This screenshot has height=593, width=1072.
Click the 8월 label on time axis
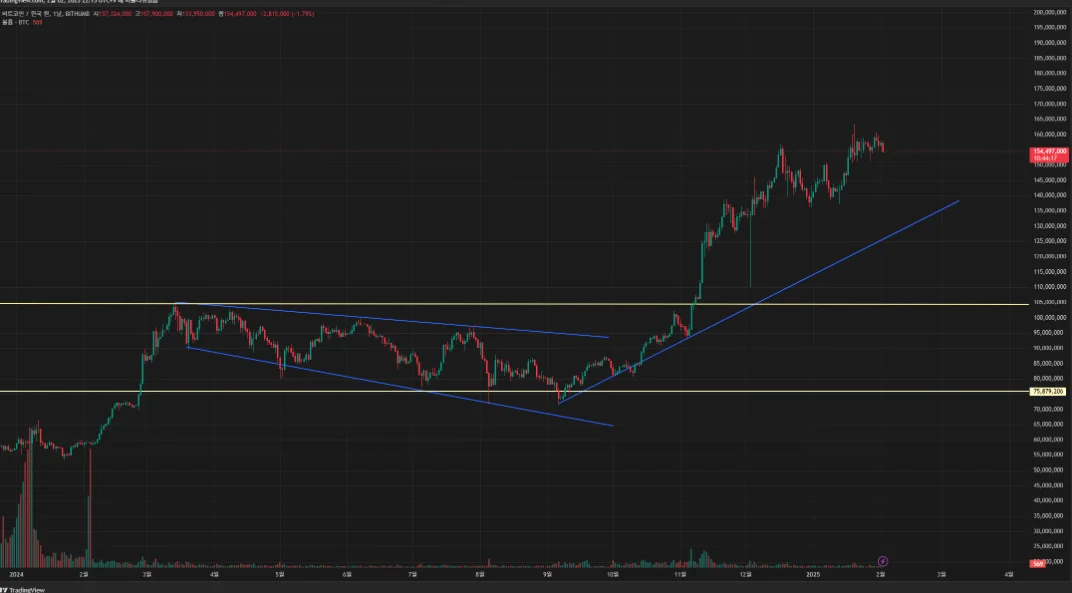click(x=480, y=575)
